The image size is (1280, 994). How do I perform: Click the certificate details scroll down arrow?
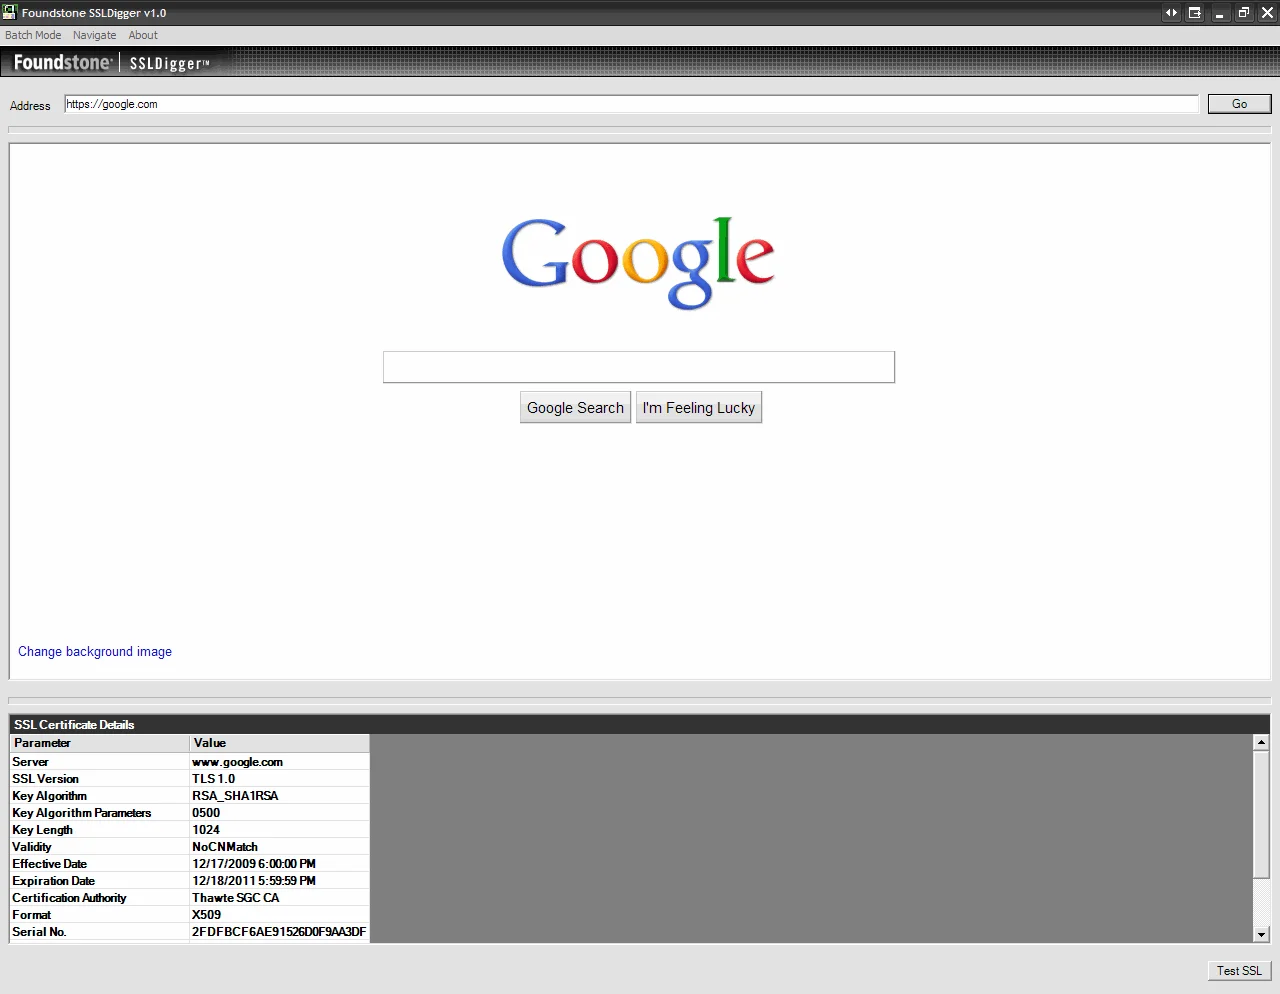pyautogui.click(x=1261, y=934)
